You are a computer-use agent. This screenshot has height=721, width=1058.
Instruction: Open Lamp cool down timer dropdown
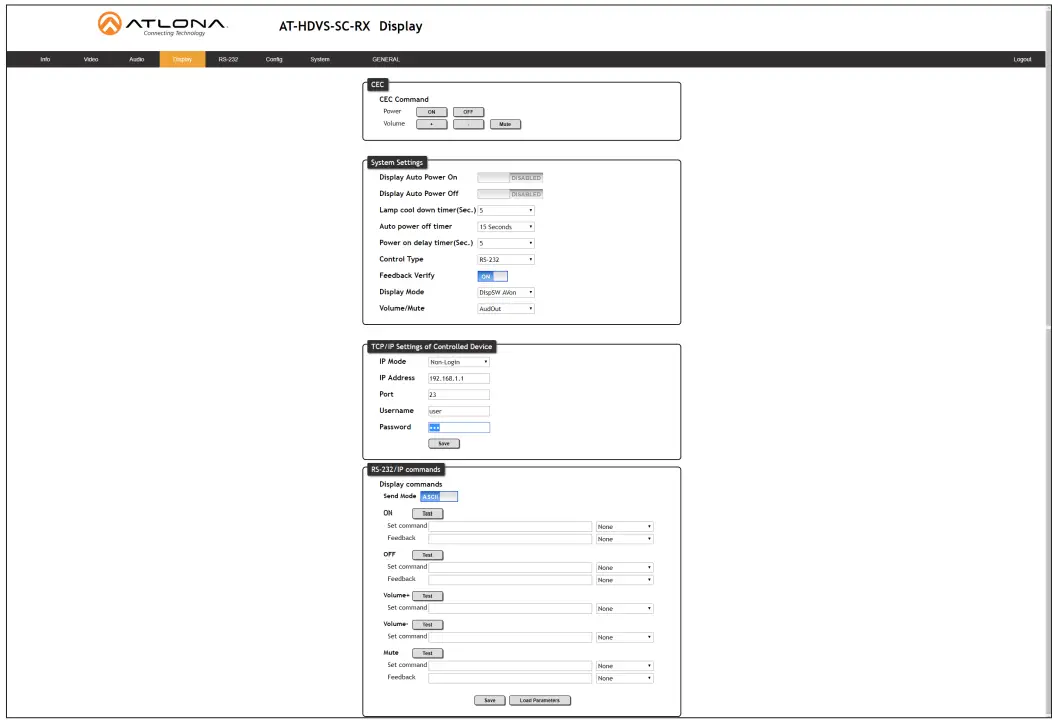pos(506,210)
